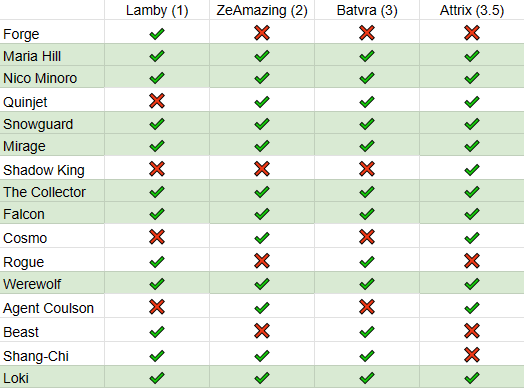
Task: Click the Loki green check under Batvra
Action: pos(367,378)
